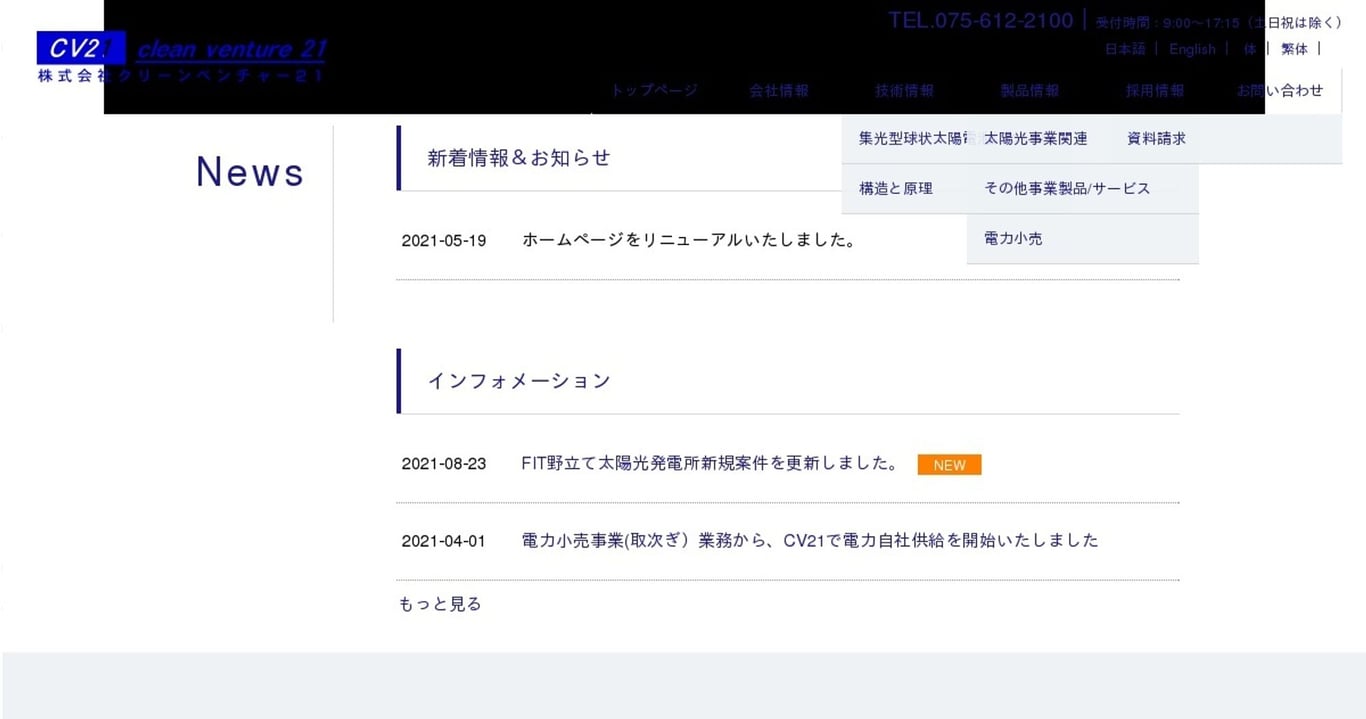Open the 採用情報 navigation item
This screenshot has width=1366, height=719.
[1154, 90]
